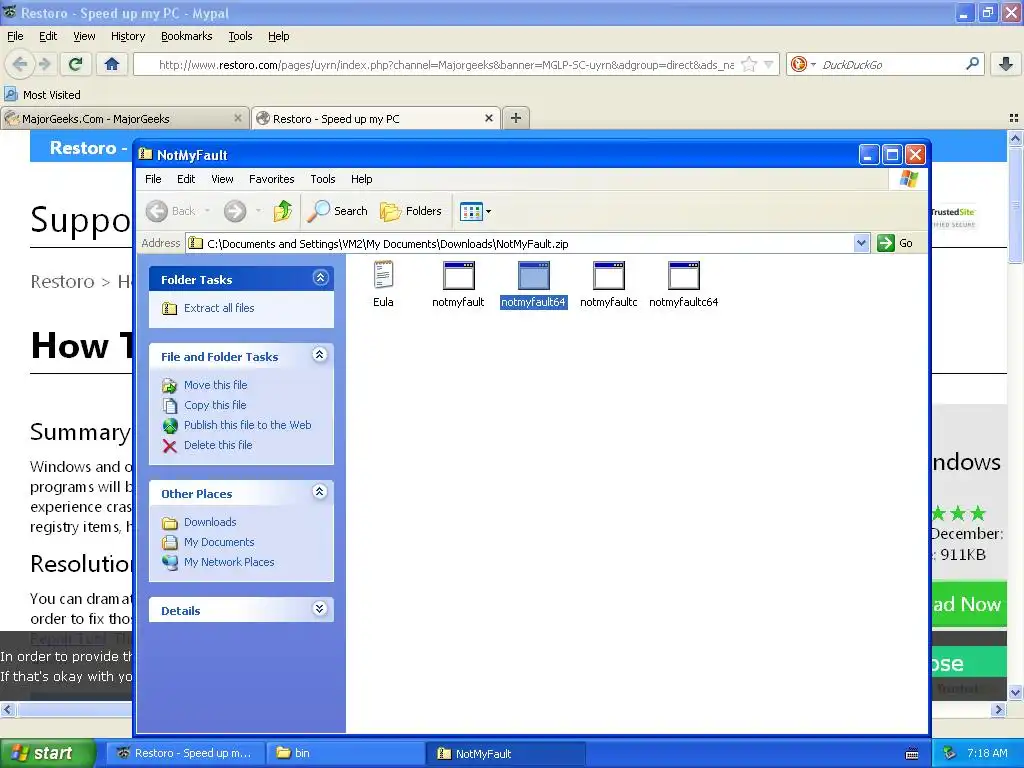Click the system tray clock
The image size is (1024, 768).
pyautogui.click(x=987, y=753)
